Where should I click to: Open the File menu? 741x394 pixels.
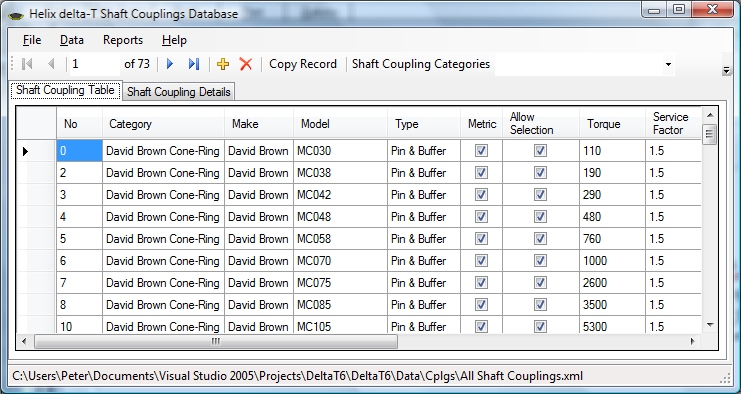(x=32, y=40)
